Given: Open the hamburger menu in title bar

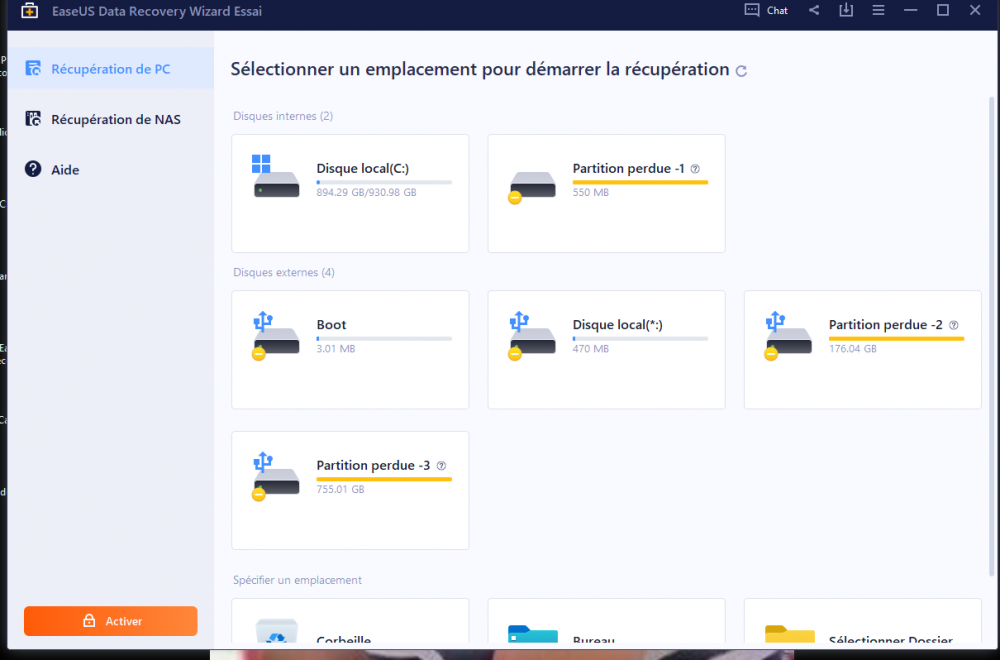Looking at the screenshot, I should point(878,10).
